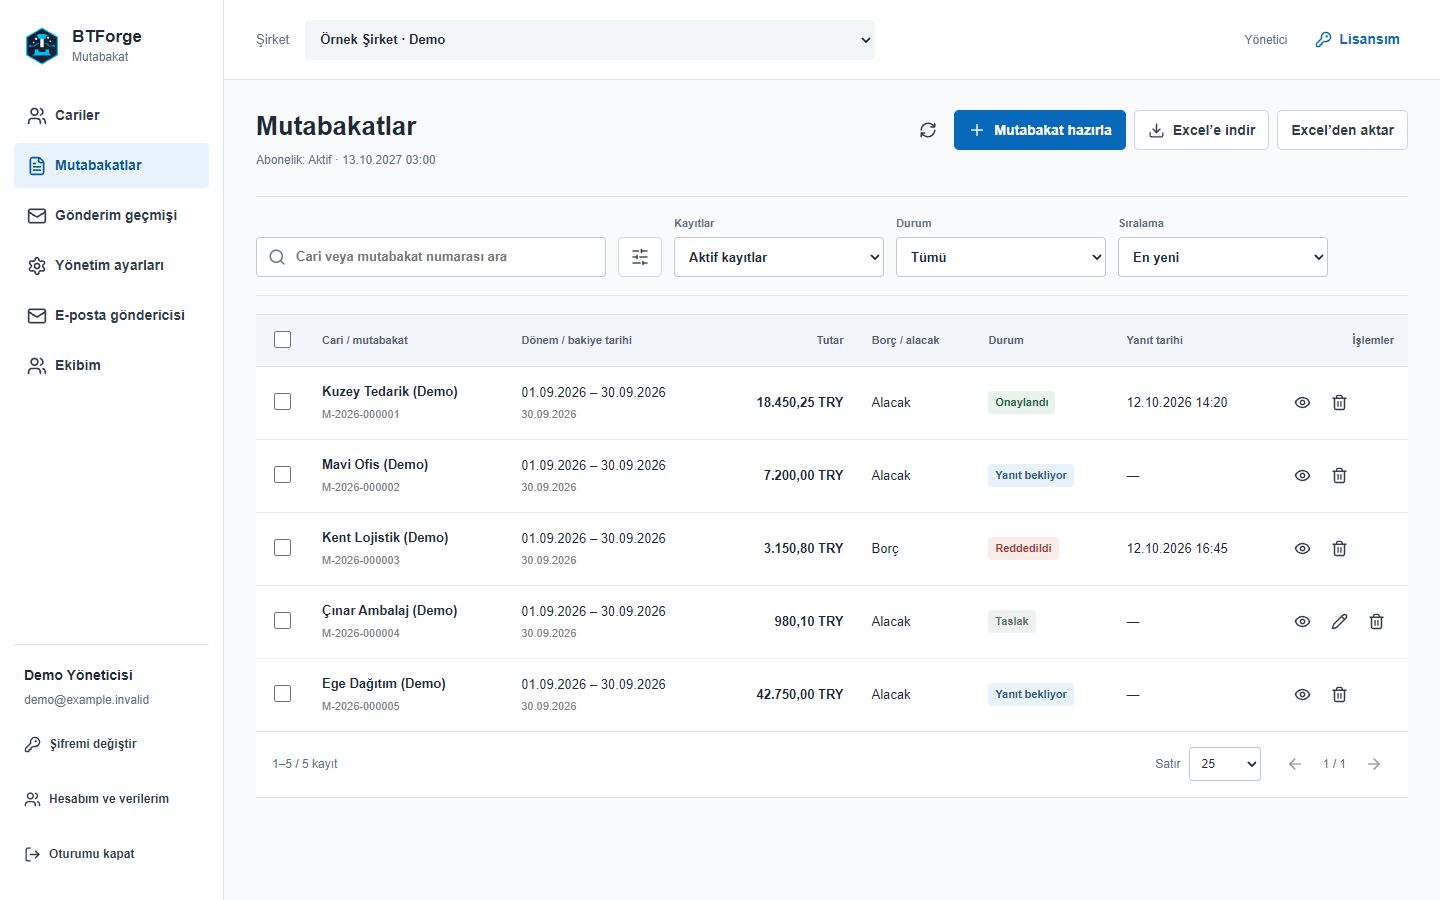1440x900 pixels.
Task: Open Gönderim geçmişi in the sidebar
Action: pyautogui.click(x=111, y=215)
